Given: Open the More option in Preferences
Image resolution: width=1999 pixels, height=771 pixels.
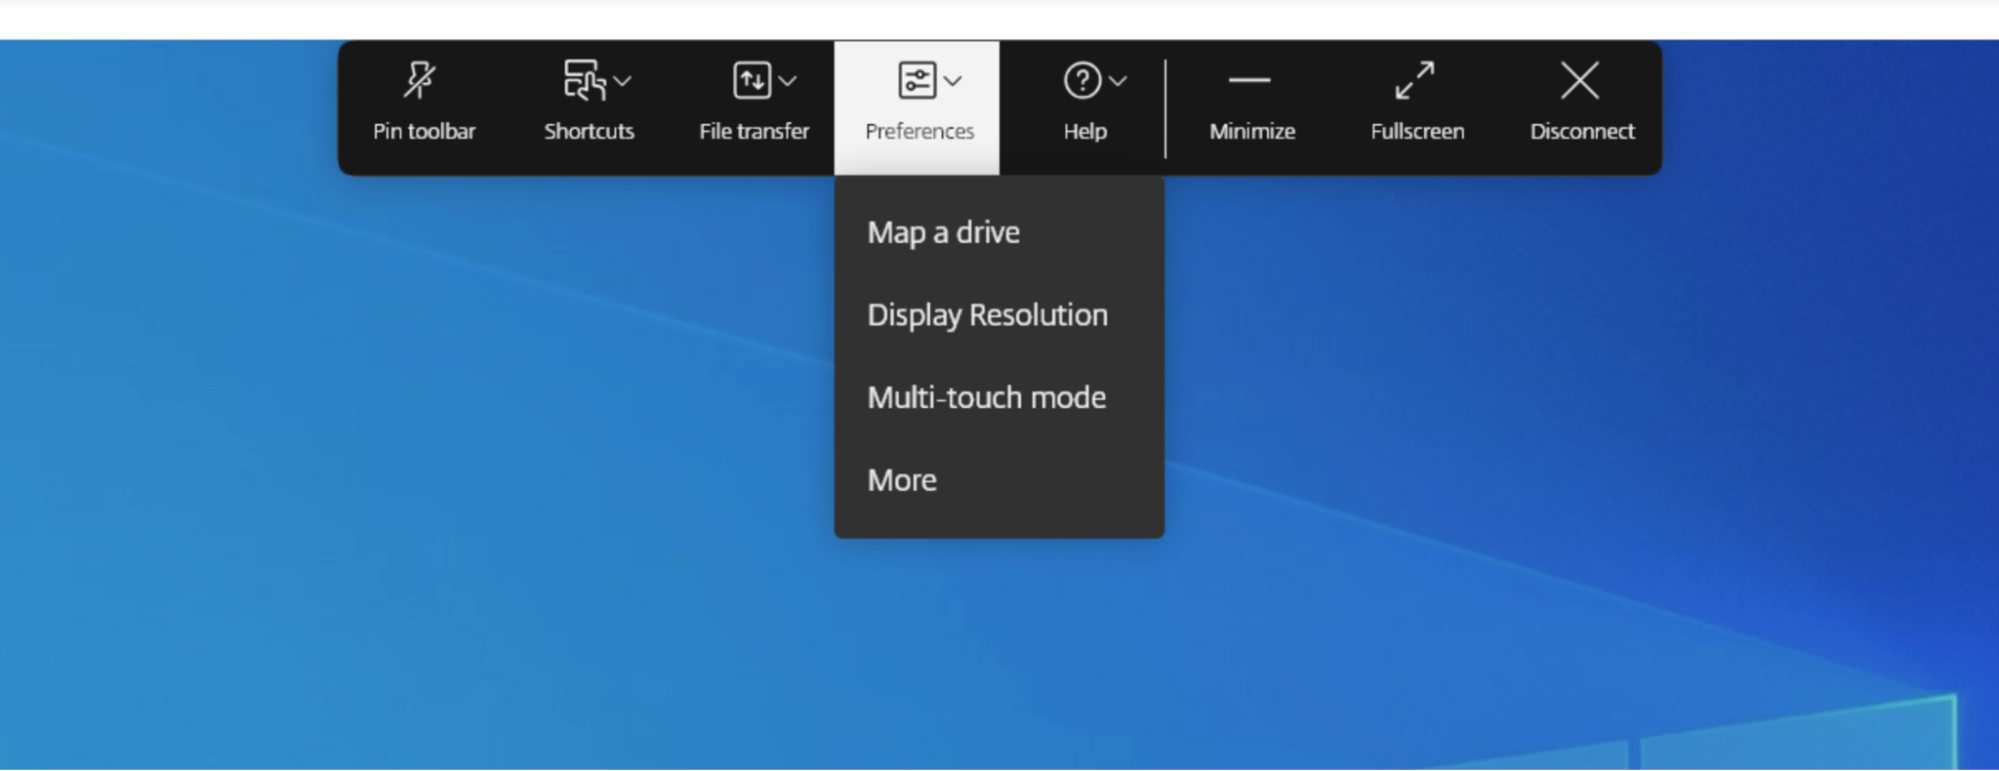Looking at the screenshot, I should click(x=902, y=481).
